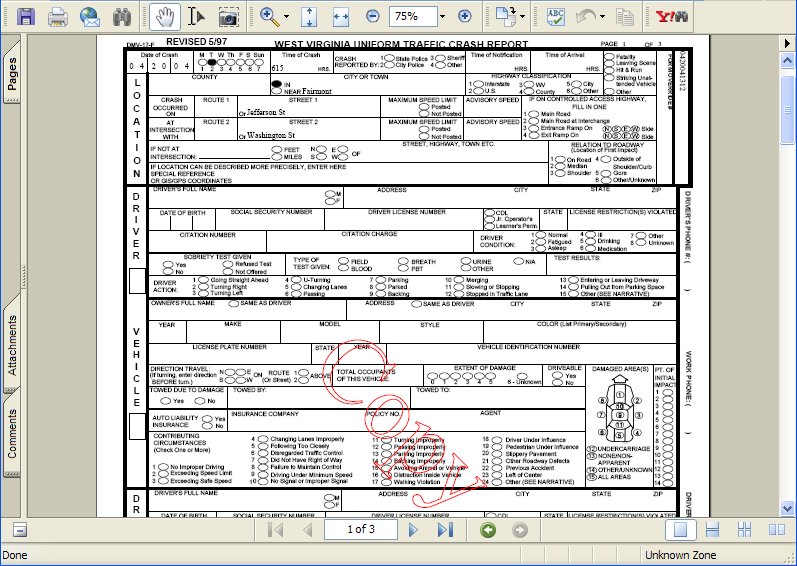The image size is (797, 566).
Task: Click the Email document icon
Action: [90, 16]
